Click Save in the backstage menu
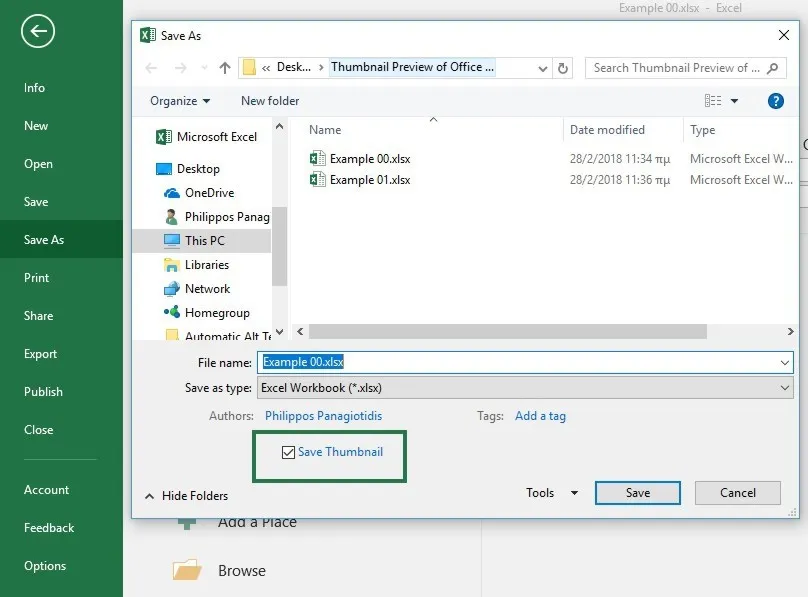 pyautogui.click(x=36, y=202)
